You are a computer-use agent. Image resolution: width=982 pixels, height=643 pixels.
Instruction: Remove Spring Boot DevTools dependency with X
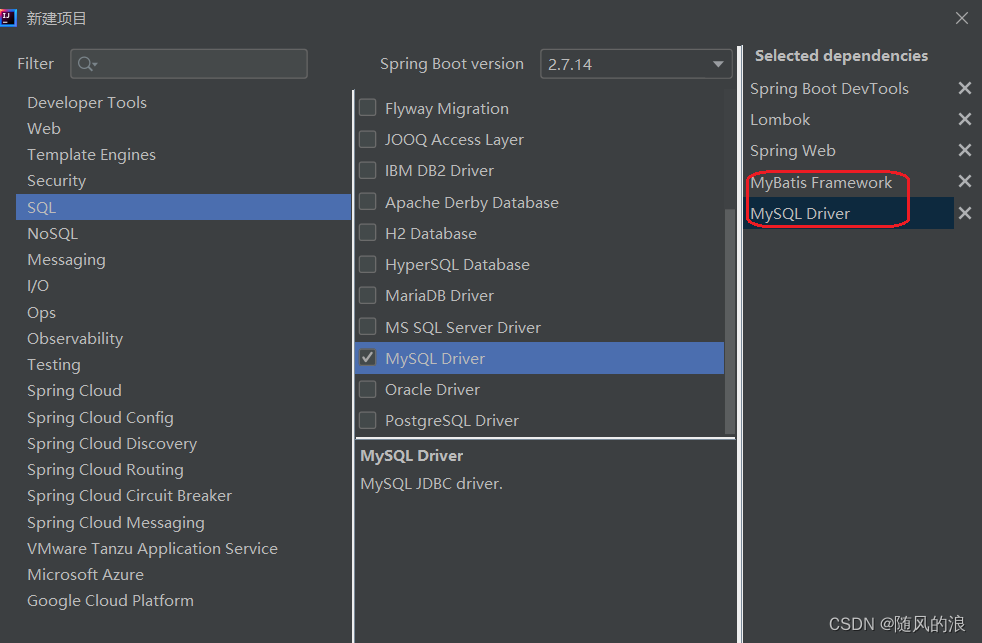coord(964,88)
